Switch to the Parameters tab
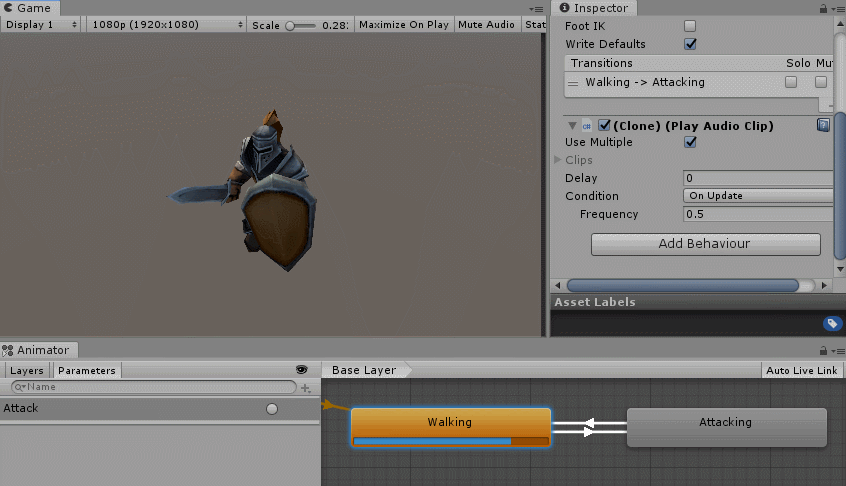Viewport: 846px width, 486px height. pos(87,371)
